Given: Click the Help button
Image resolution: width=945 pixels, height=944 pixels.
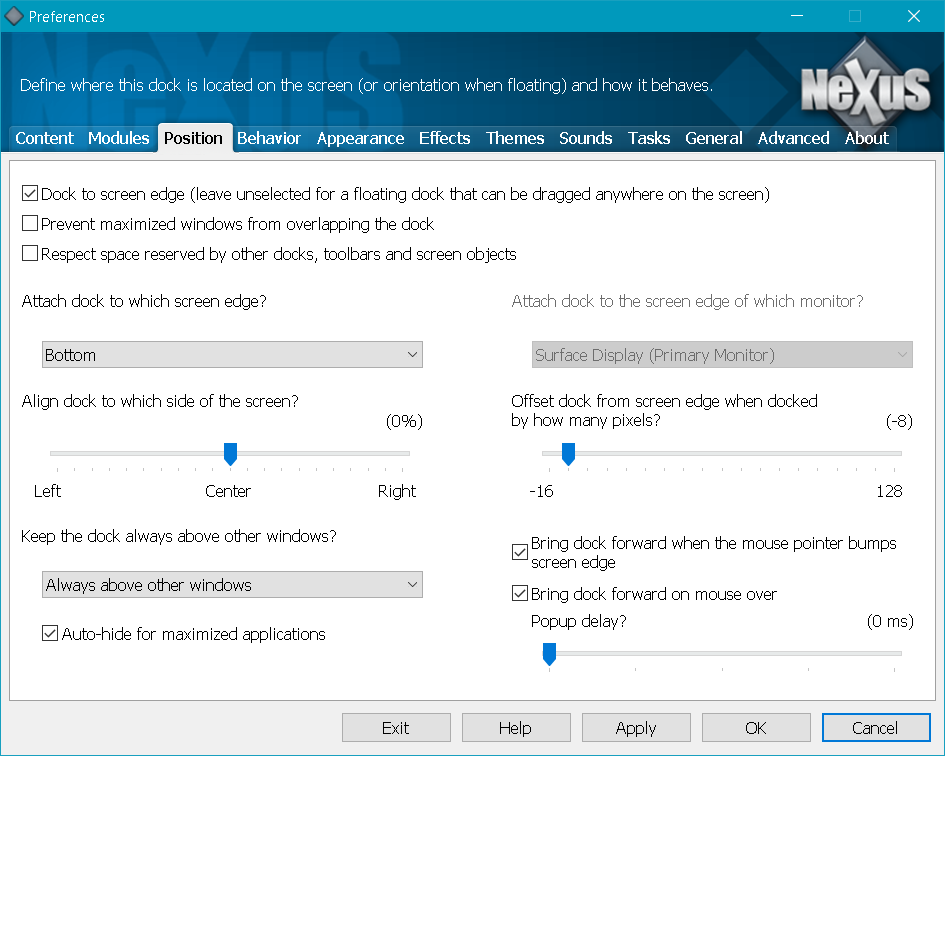Looking at the screenshot, I should pos(515,728).
